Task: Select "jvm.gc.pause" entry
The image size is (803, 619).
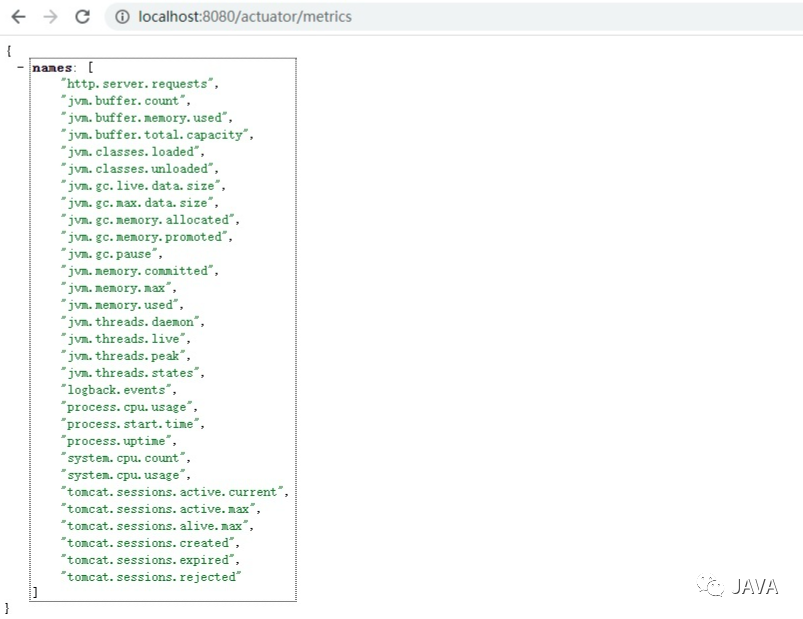Action: tap(109, 254)
